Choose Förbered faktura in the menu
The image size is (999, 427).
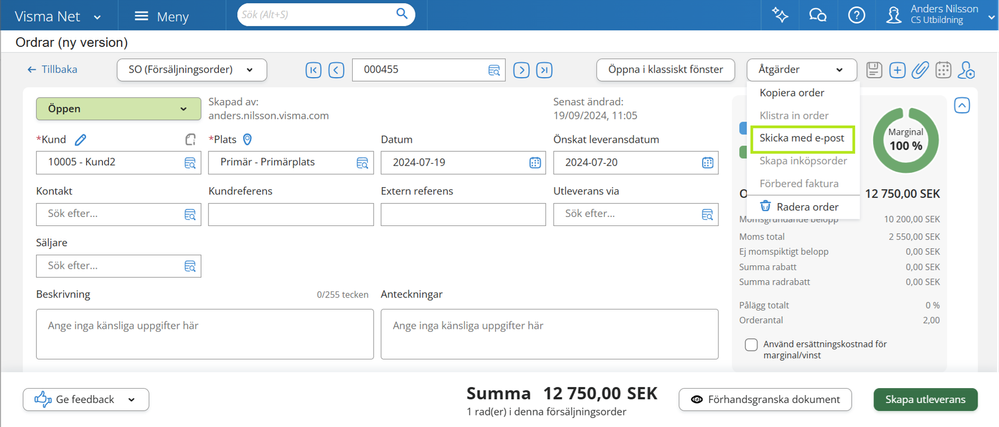[x=799, y=184]
